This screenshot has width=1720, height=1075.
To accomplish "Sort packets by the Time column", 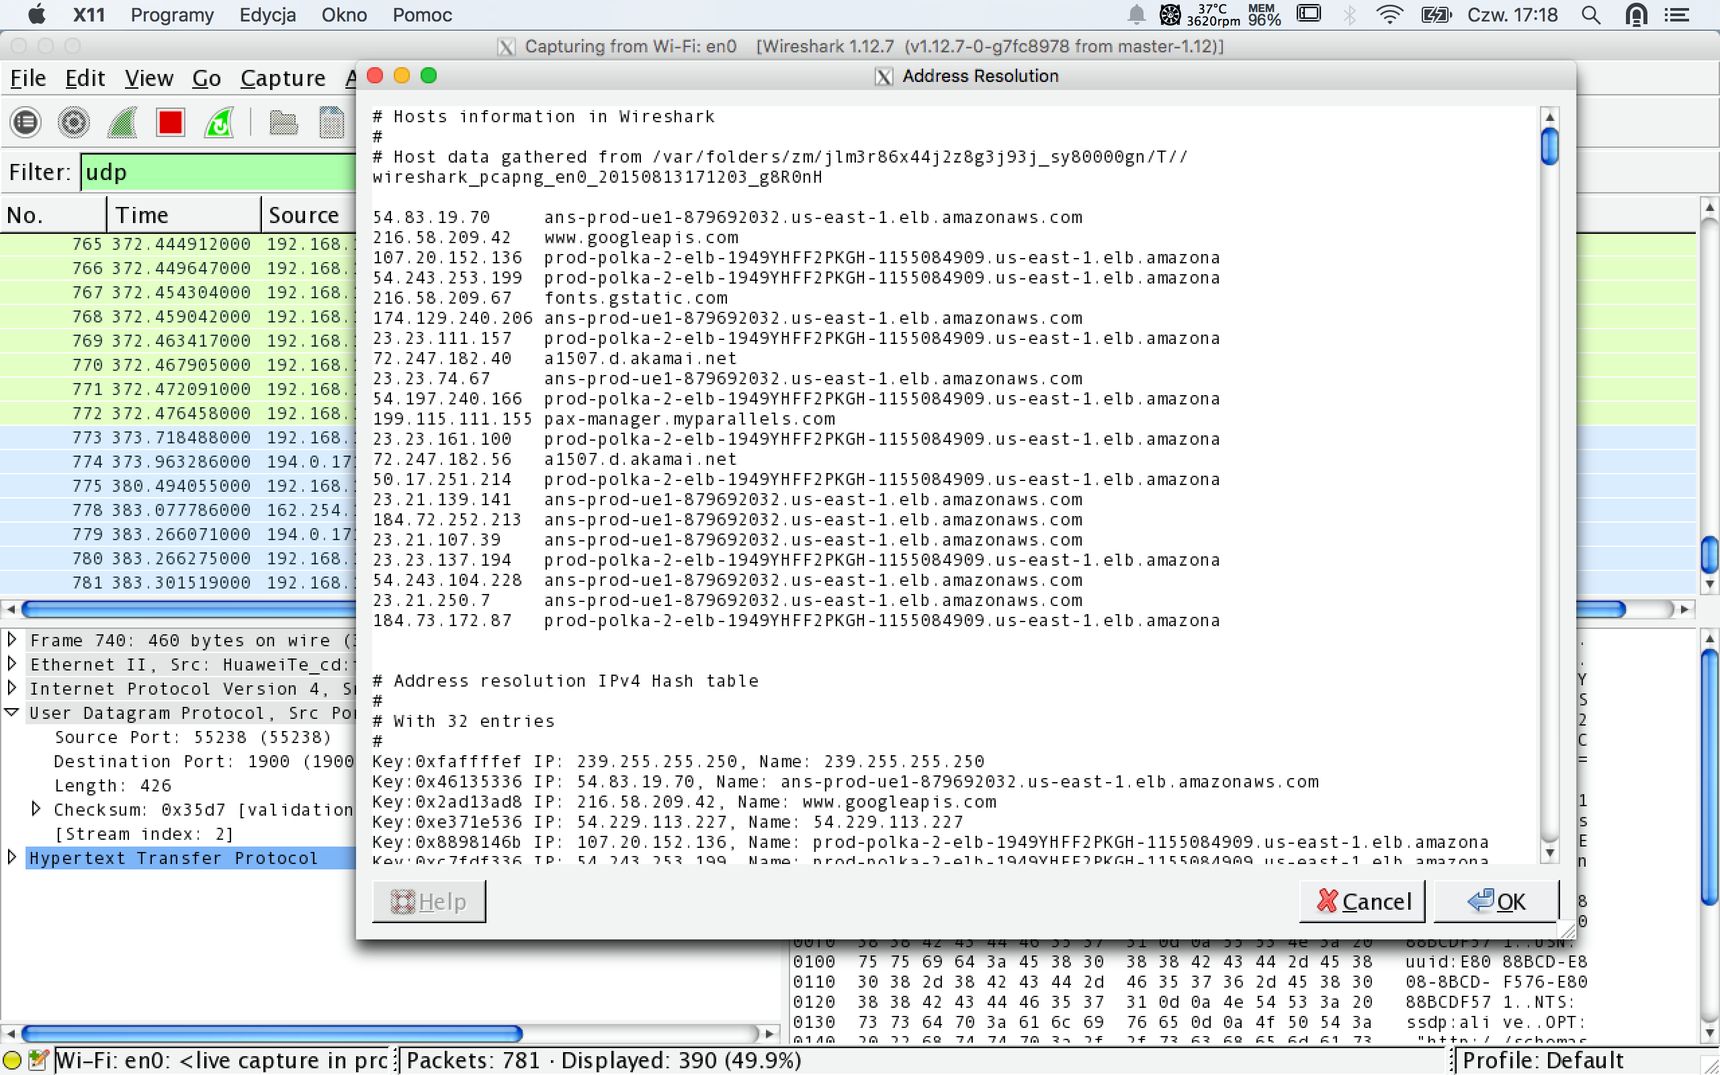I will click(x=184, y=215).
